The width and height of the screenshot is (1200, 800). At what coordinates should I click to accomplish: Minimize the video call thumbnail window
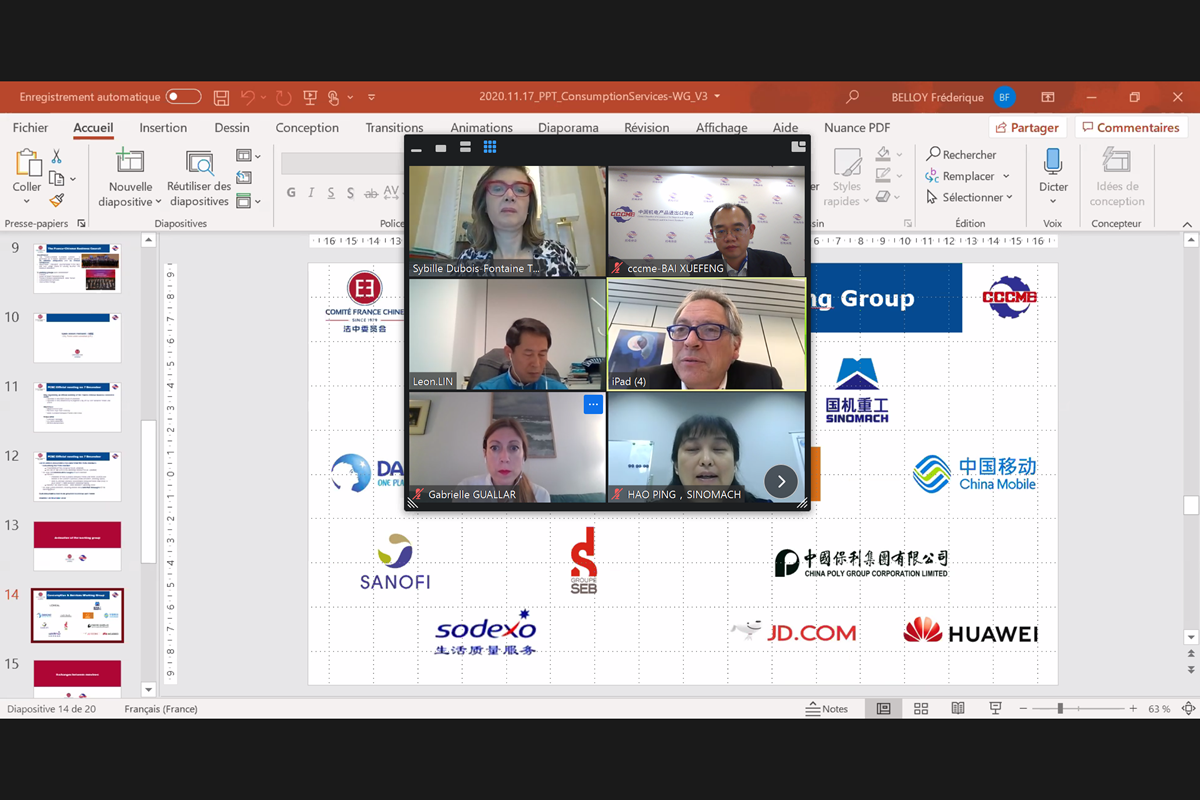(417, 148)
